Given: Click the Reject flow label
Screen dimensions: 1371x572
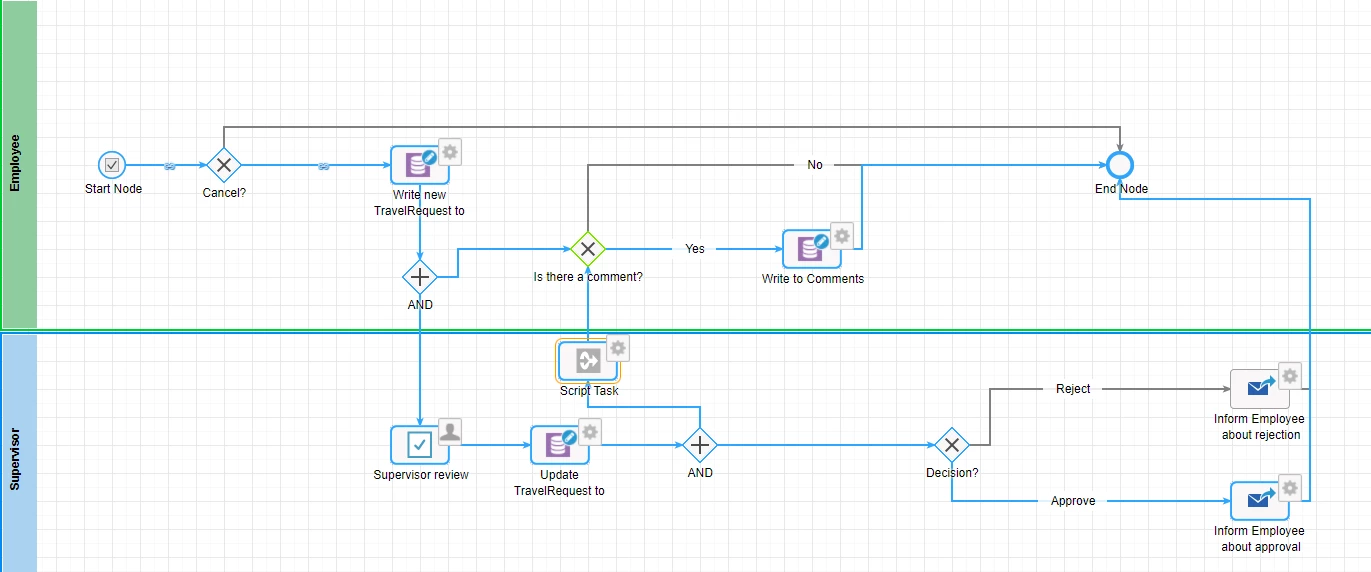Looking at the screenshot, I should pos(1073,389).
